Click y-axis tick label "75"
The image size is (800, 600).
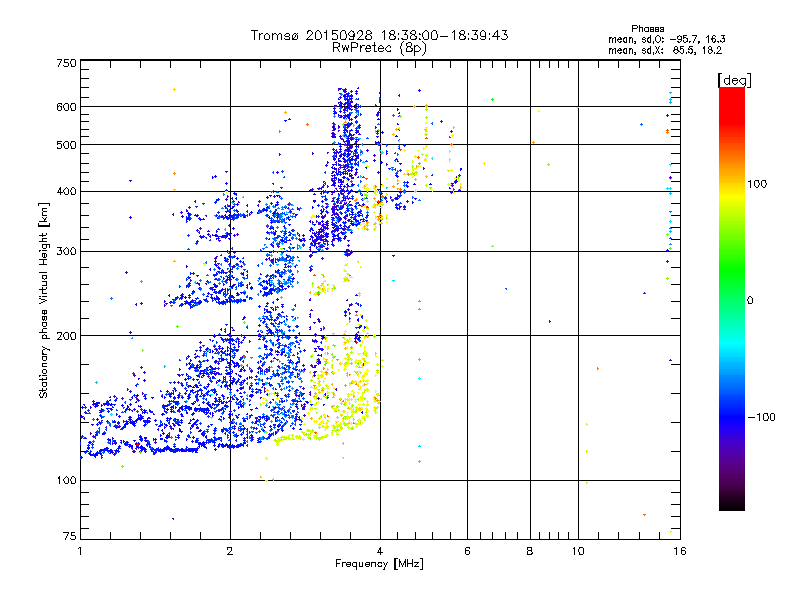[70, 536]
